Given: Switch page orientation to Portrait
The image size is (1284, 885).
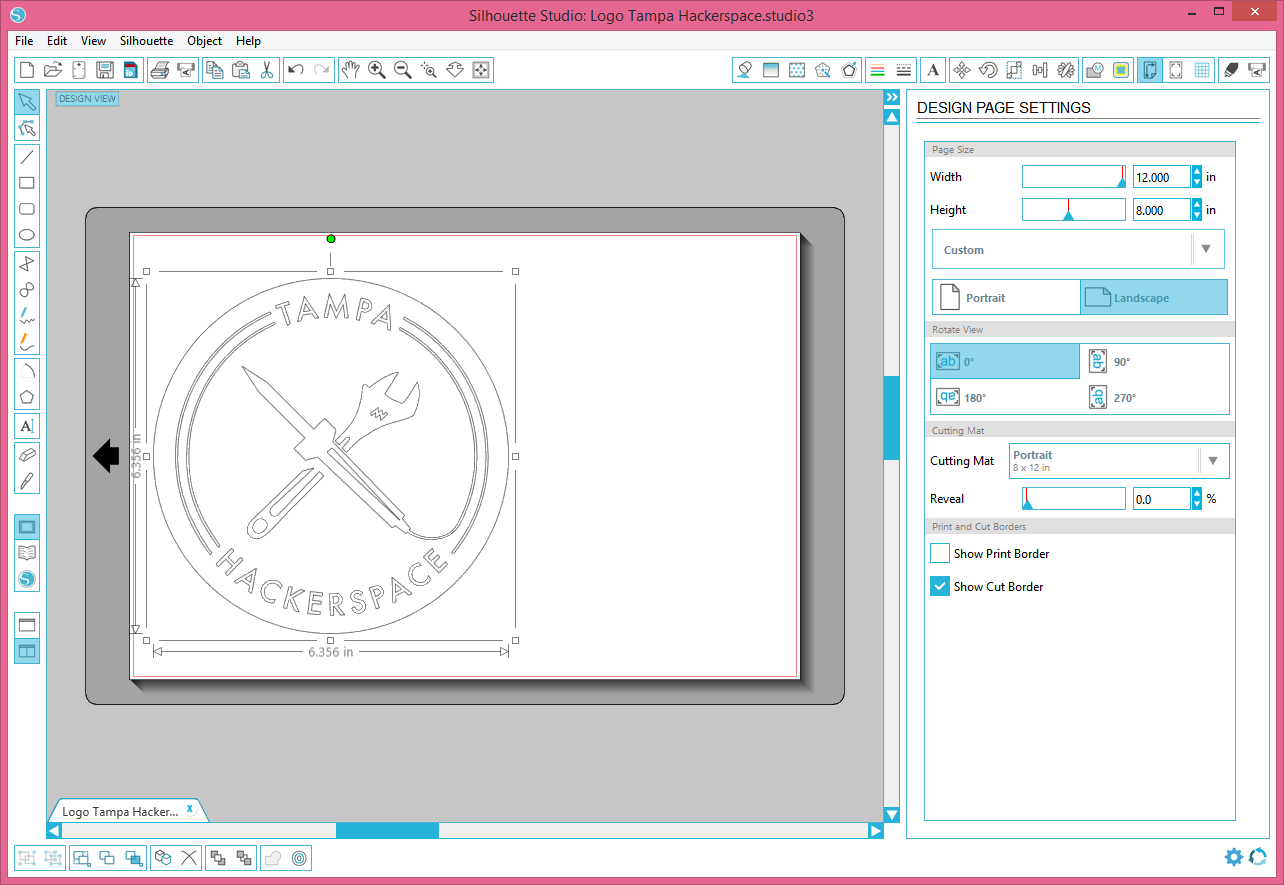Looking at the screenshot, I should coord(1006,297).
